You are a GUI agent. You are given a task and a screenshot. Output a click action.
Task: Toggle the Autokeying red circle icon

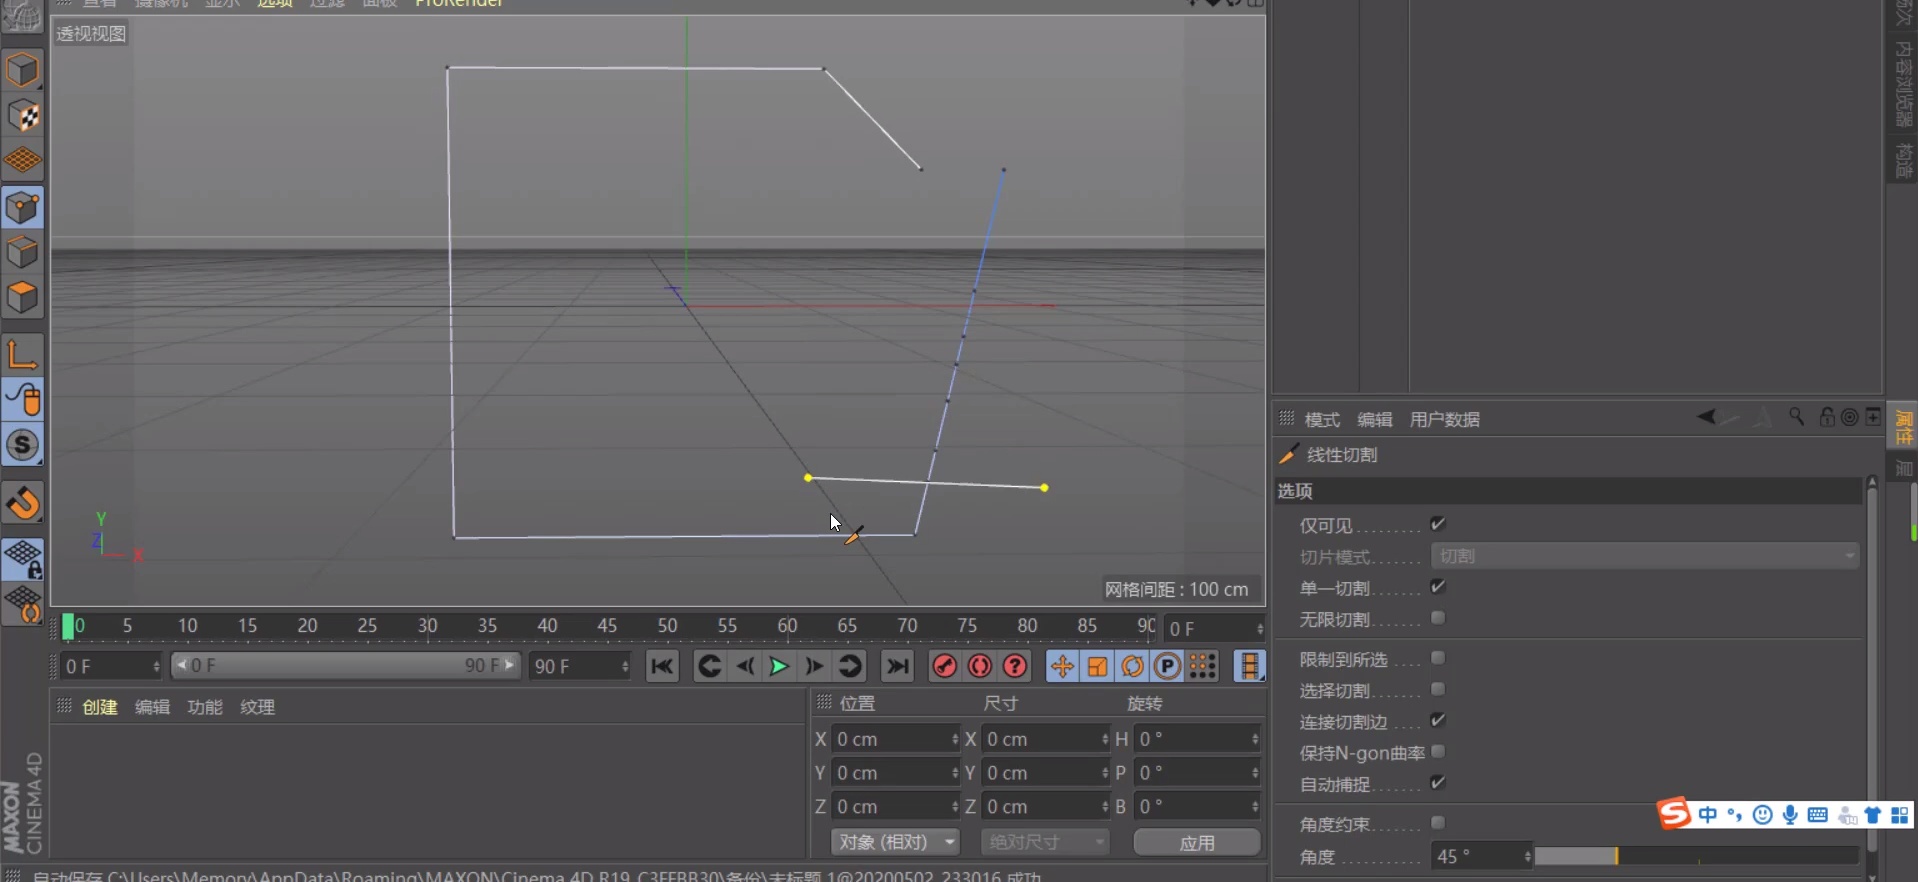(979, 666)
